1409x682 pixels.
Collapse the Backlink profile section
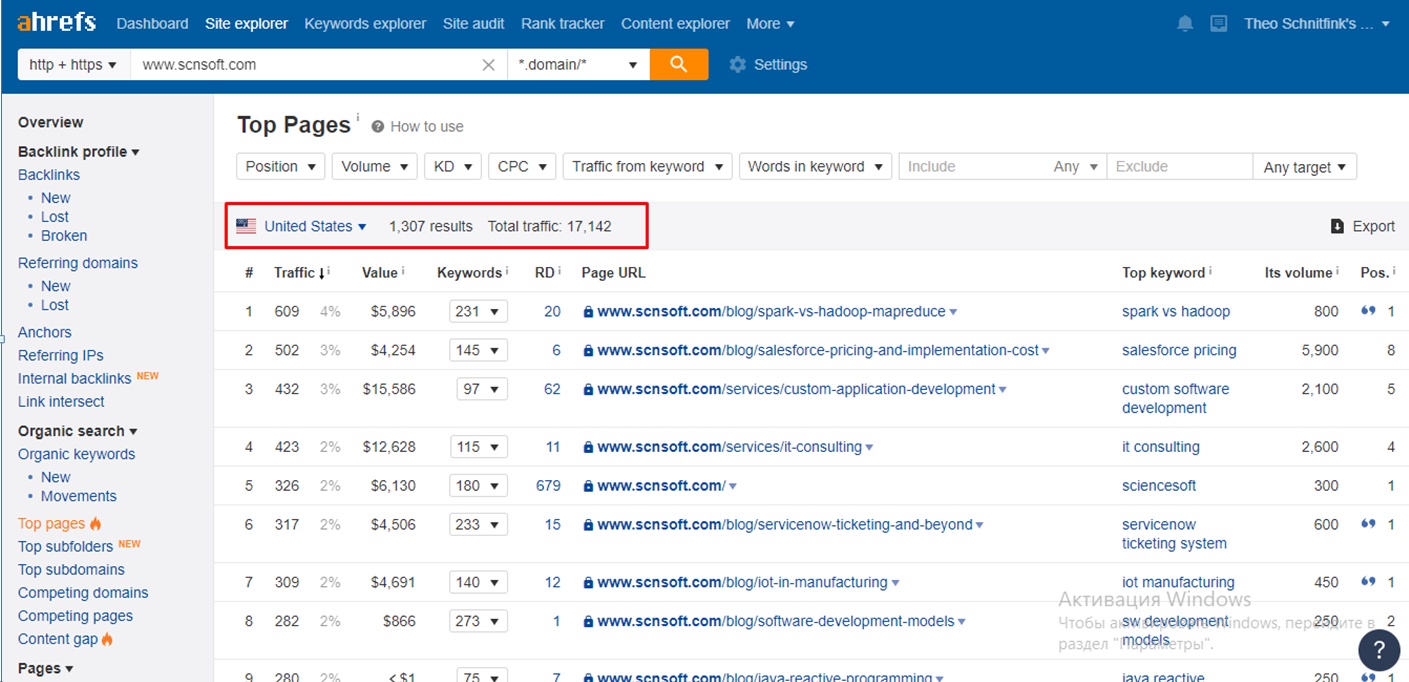click(78, 152)
